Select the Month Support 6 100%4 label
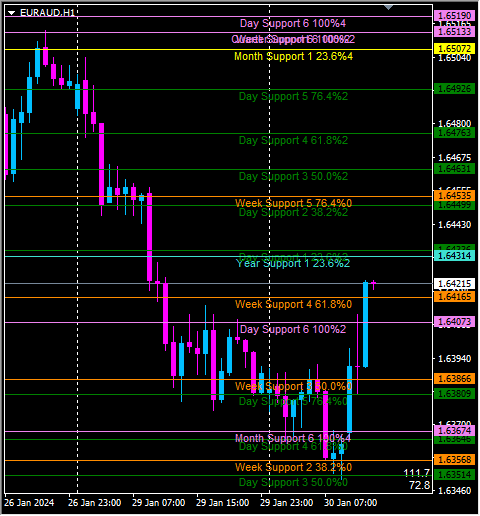The width and height of the screenshot is (480, 516). click(293, 438)
